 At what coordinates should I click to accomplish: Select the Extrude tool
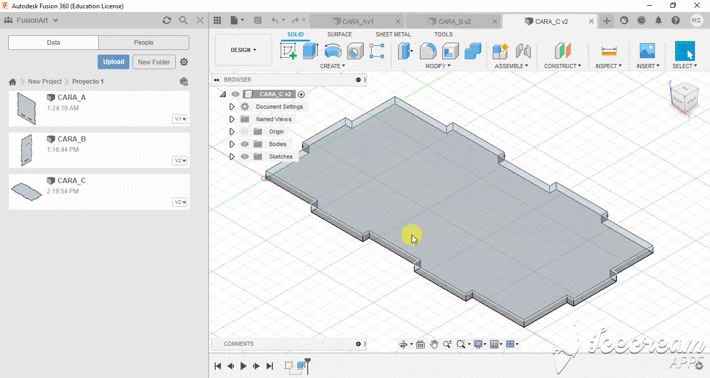(x=310, y=51)
